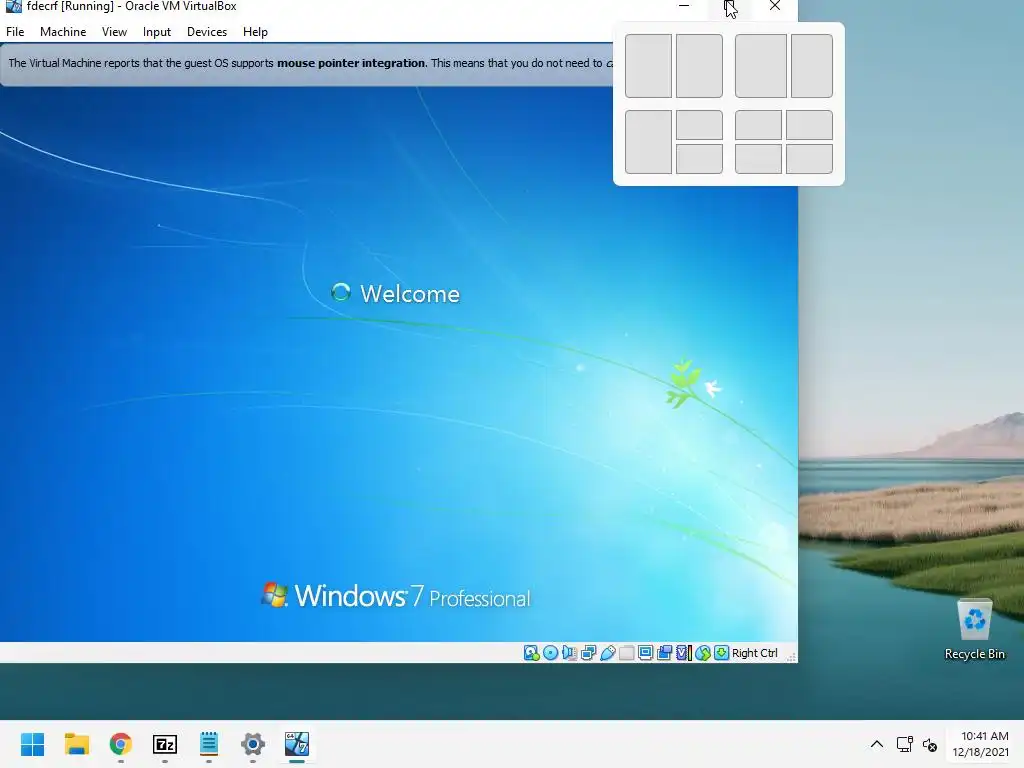
Task: Open the Devices menu
Action: click(207, 32)
